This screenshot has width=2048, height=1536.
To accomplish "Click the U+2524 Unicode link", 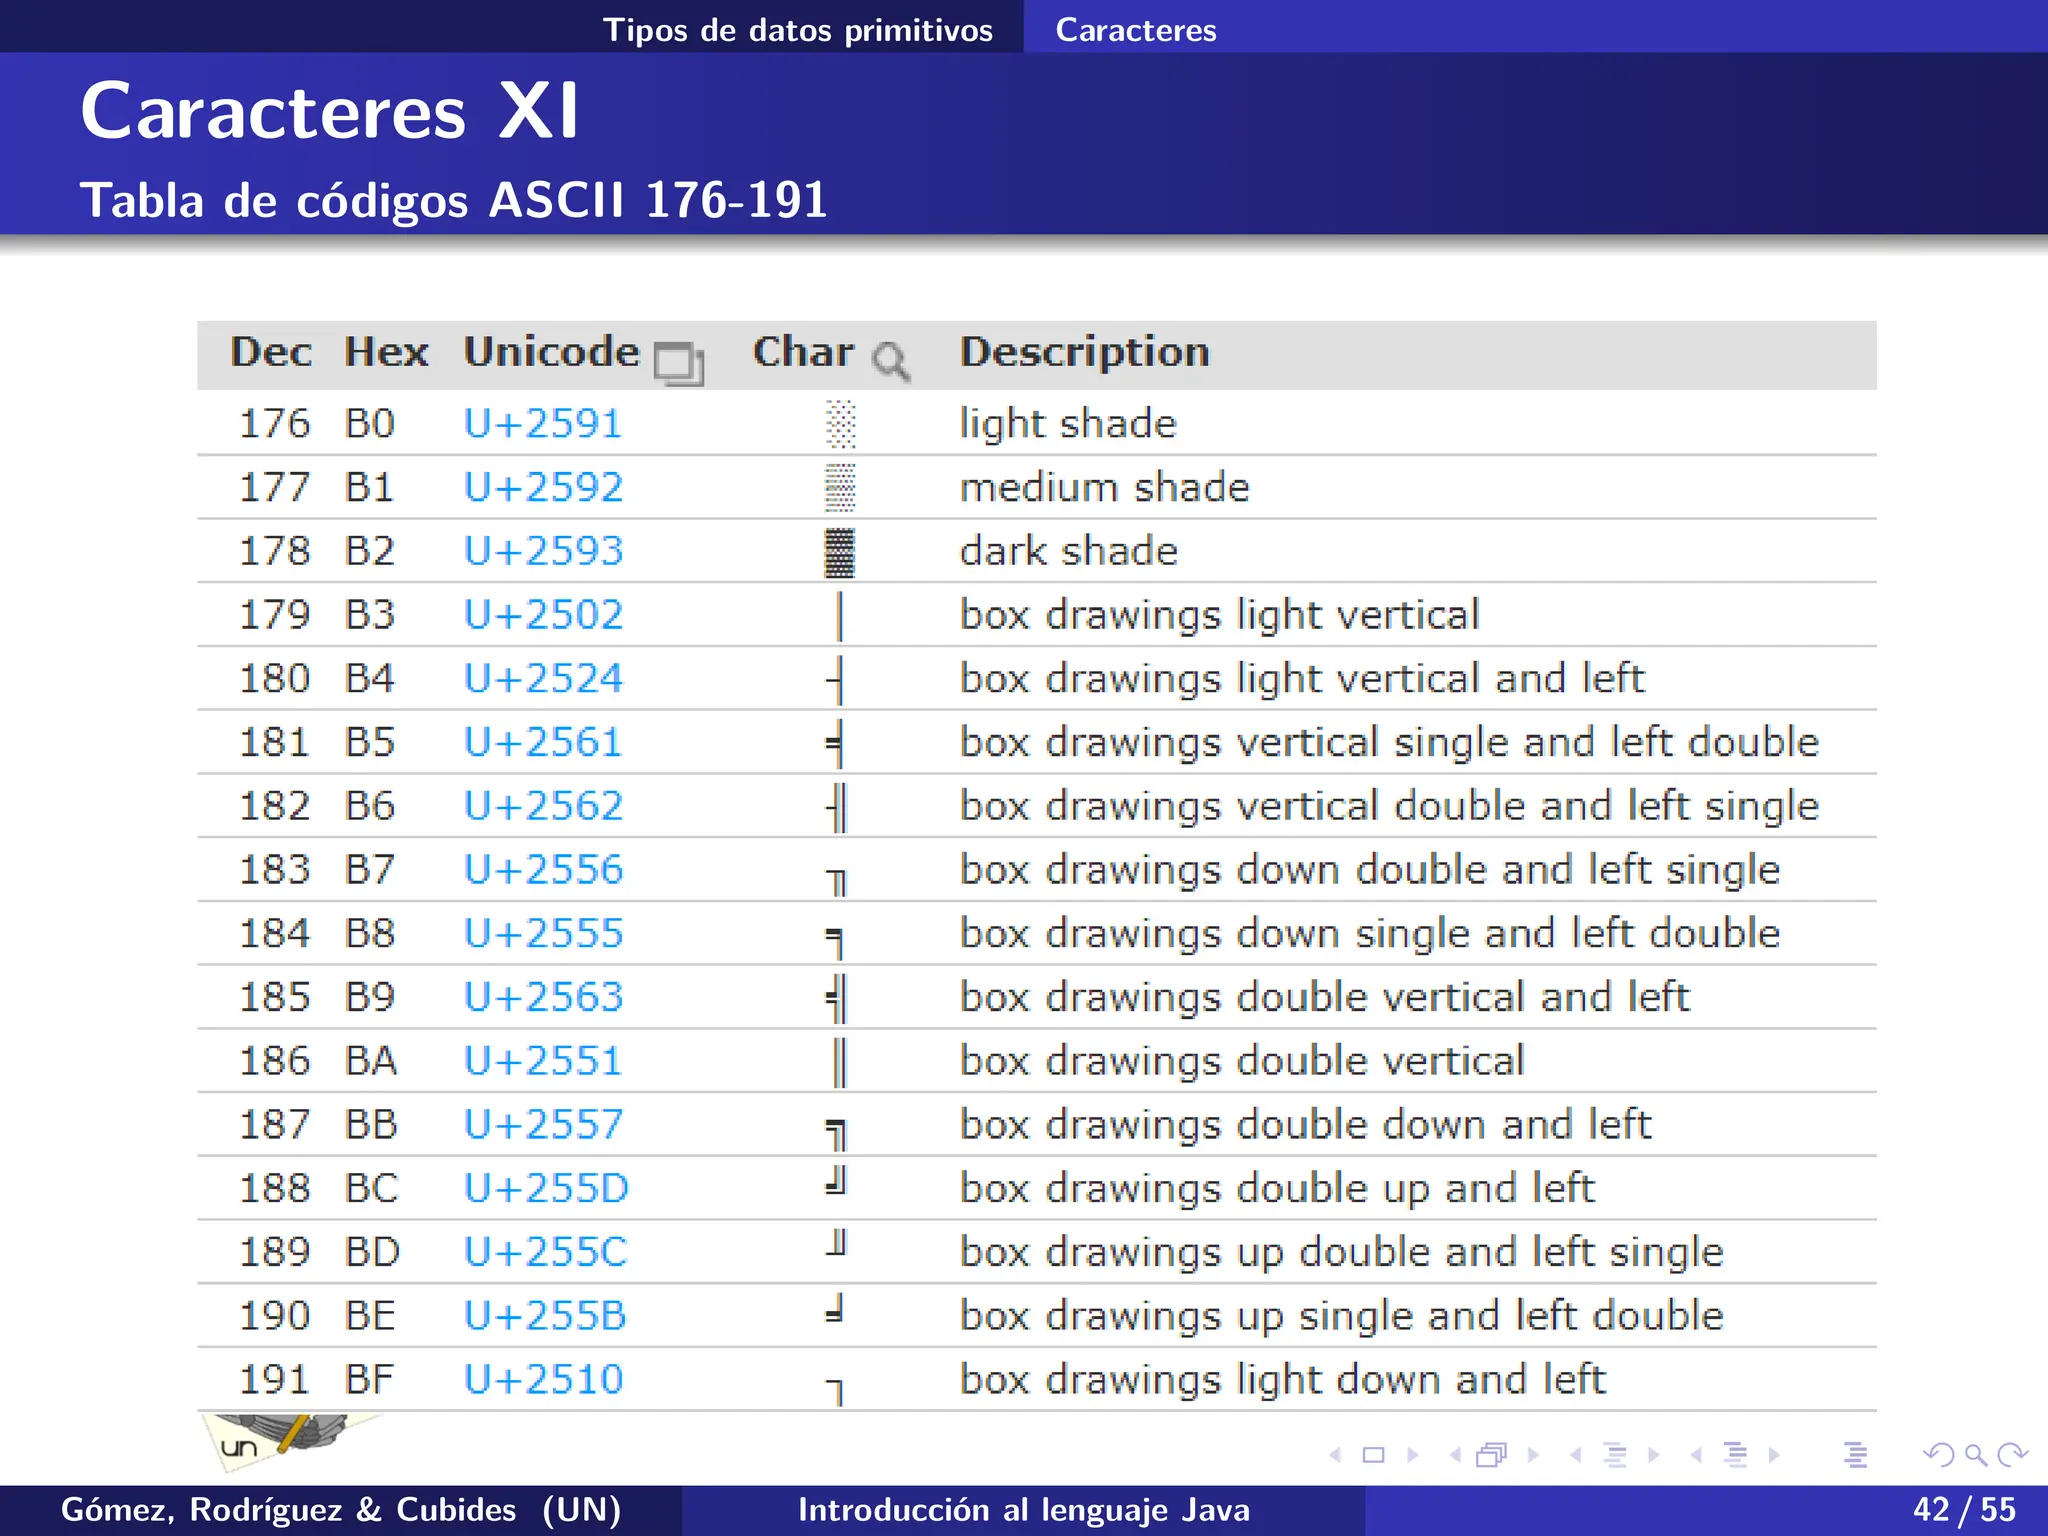I will [x=543, y=678].
